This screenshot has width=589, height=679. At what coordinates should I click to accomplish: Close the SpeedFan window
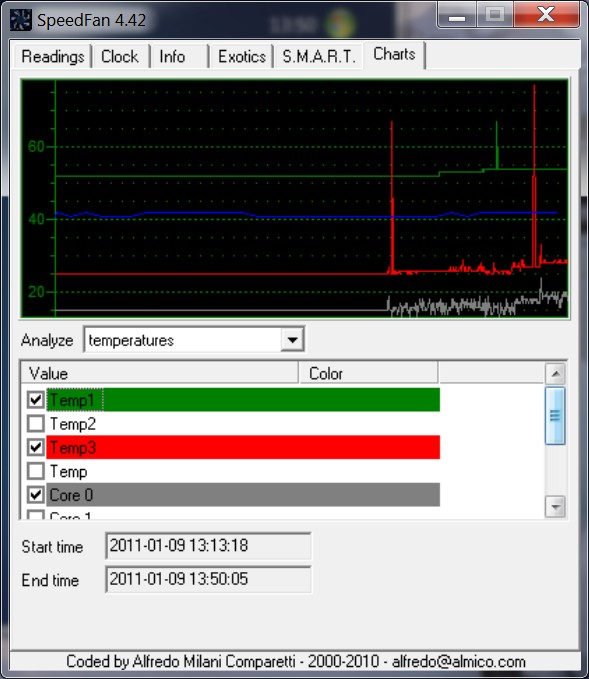point(547,15)
